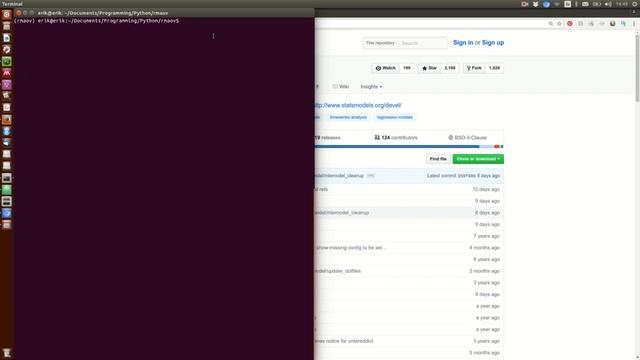Click Watch button on GitHub repo

tap(386, 68)
